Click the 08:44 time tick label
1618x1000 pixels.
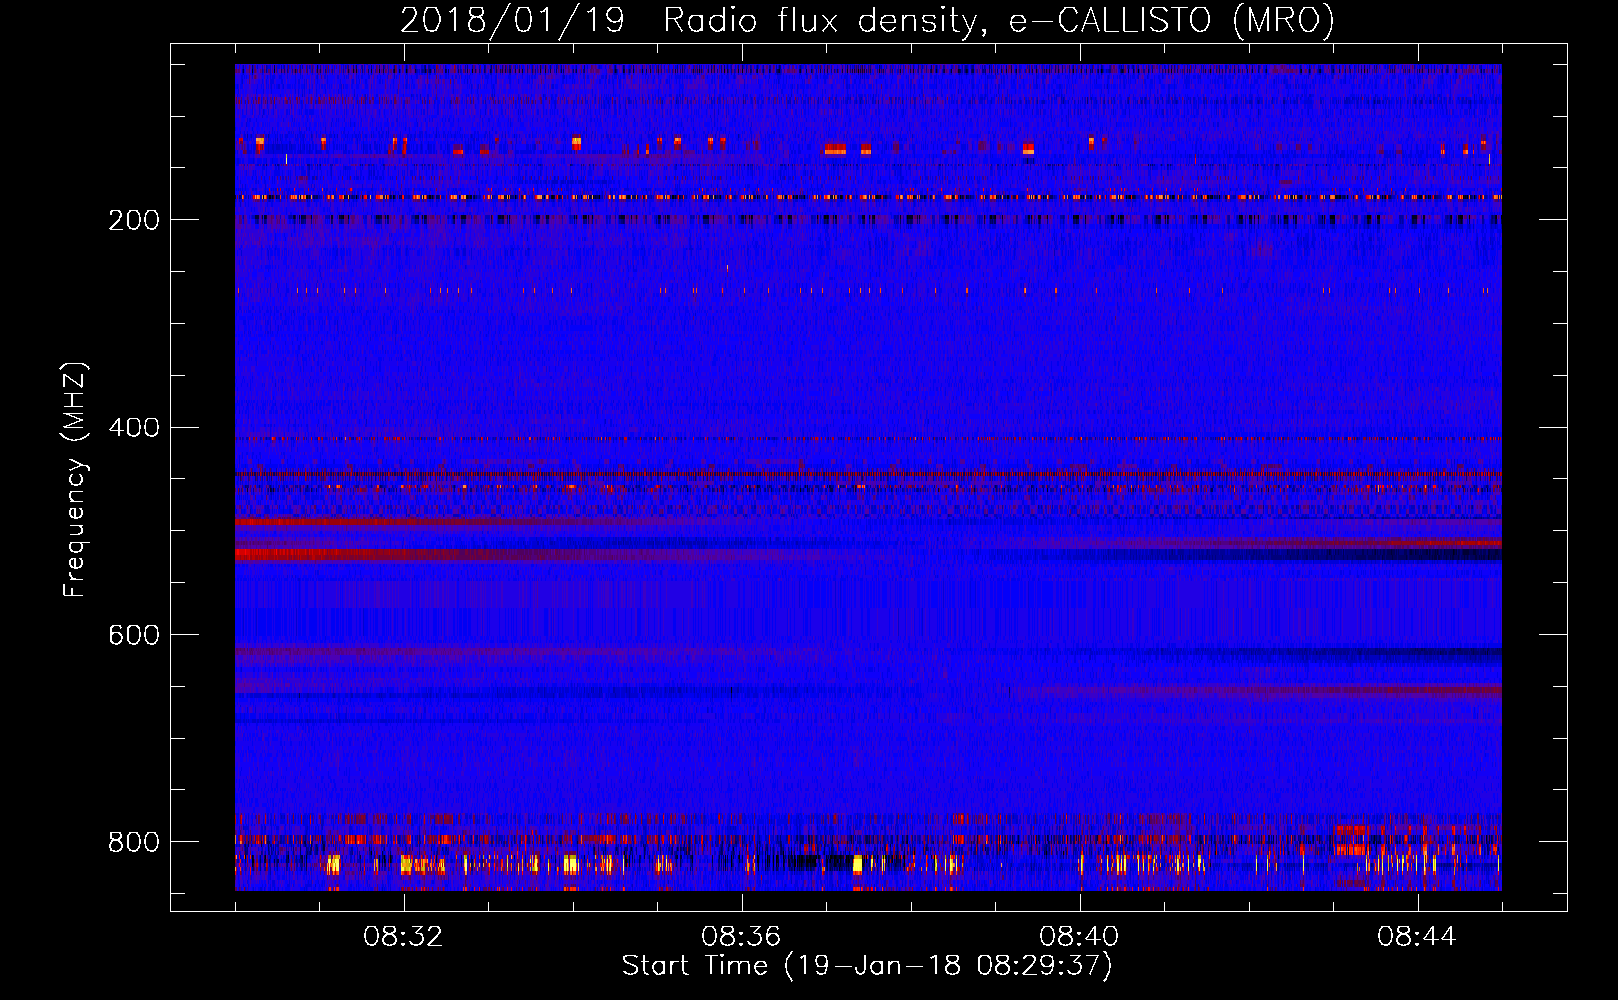coord(1417,937)
